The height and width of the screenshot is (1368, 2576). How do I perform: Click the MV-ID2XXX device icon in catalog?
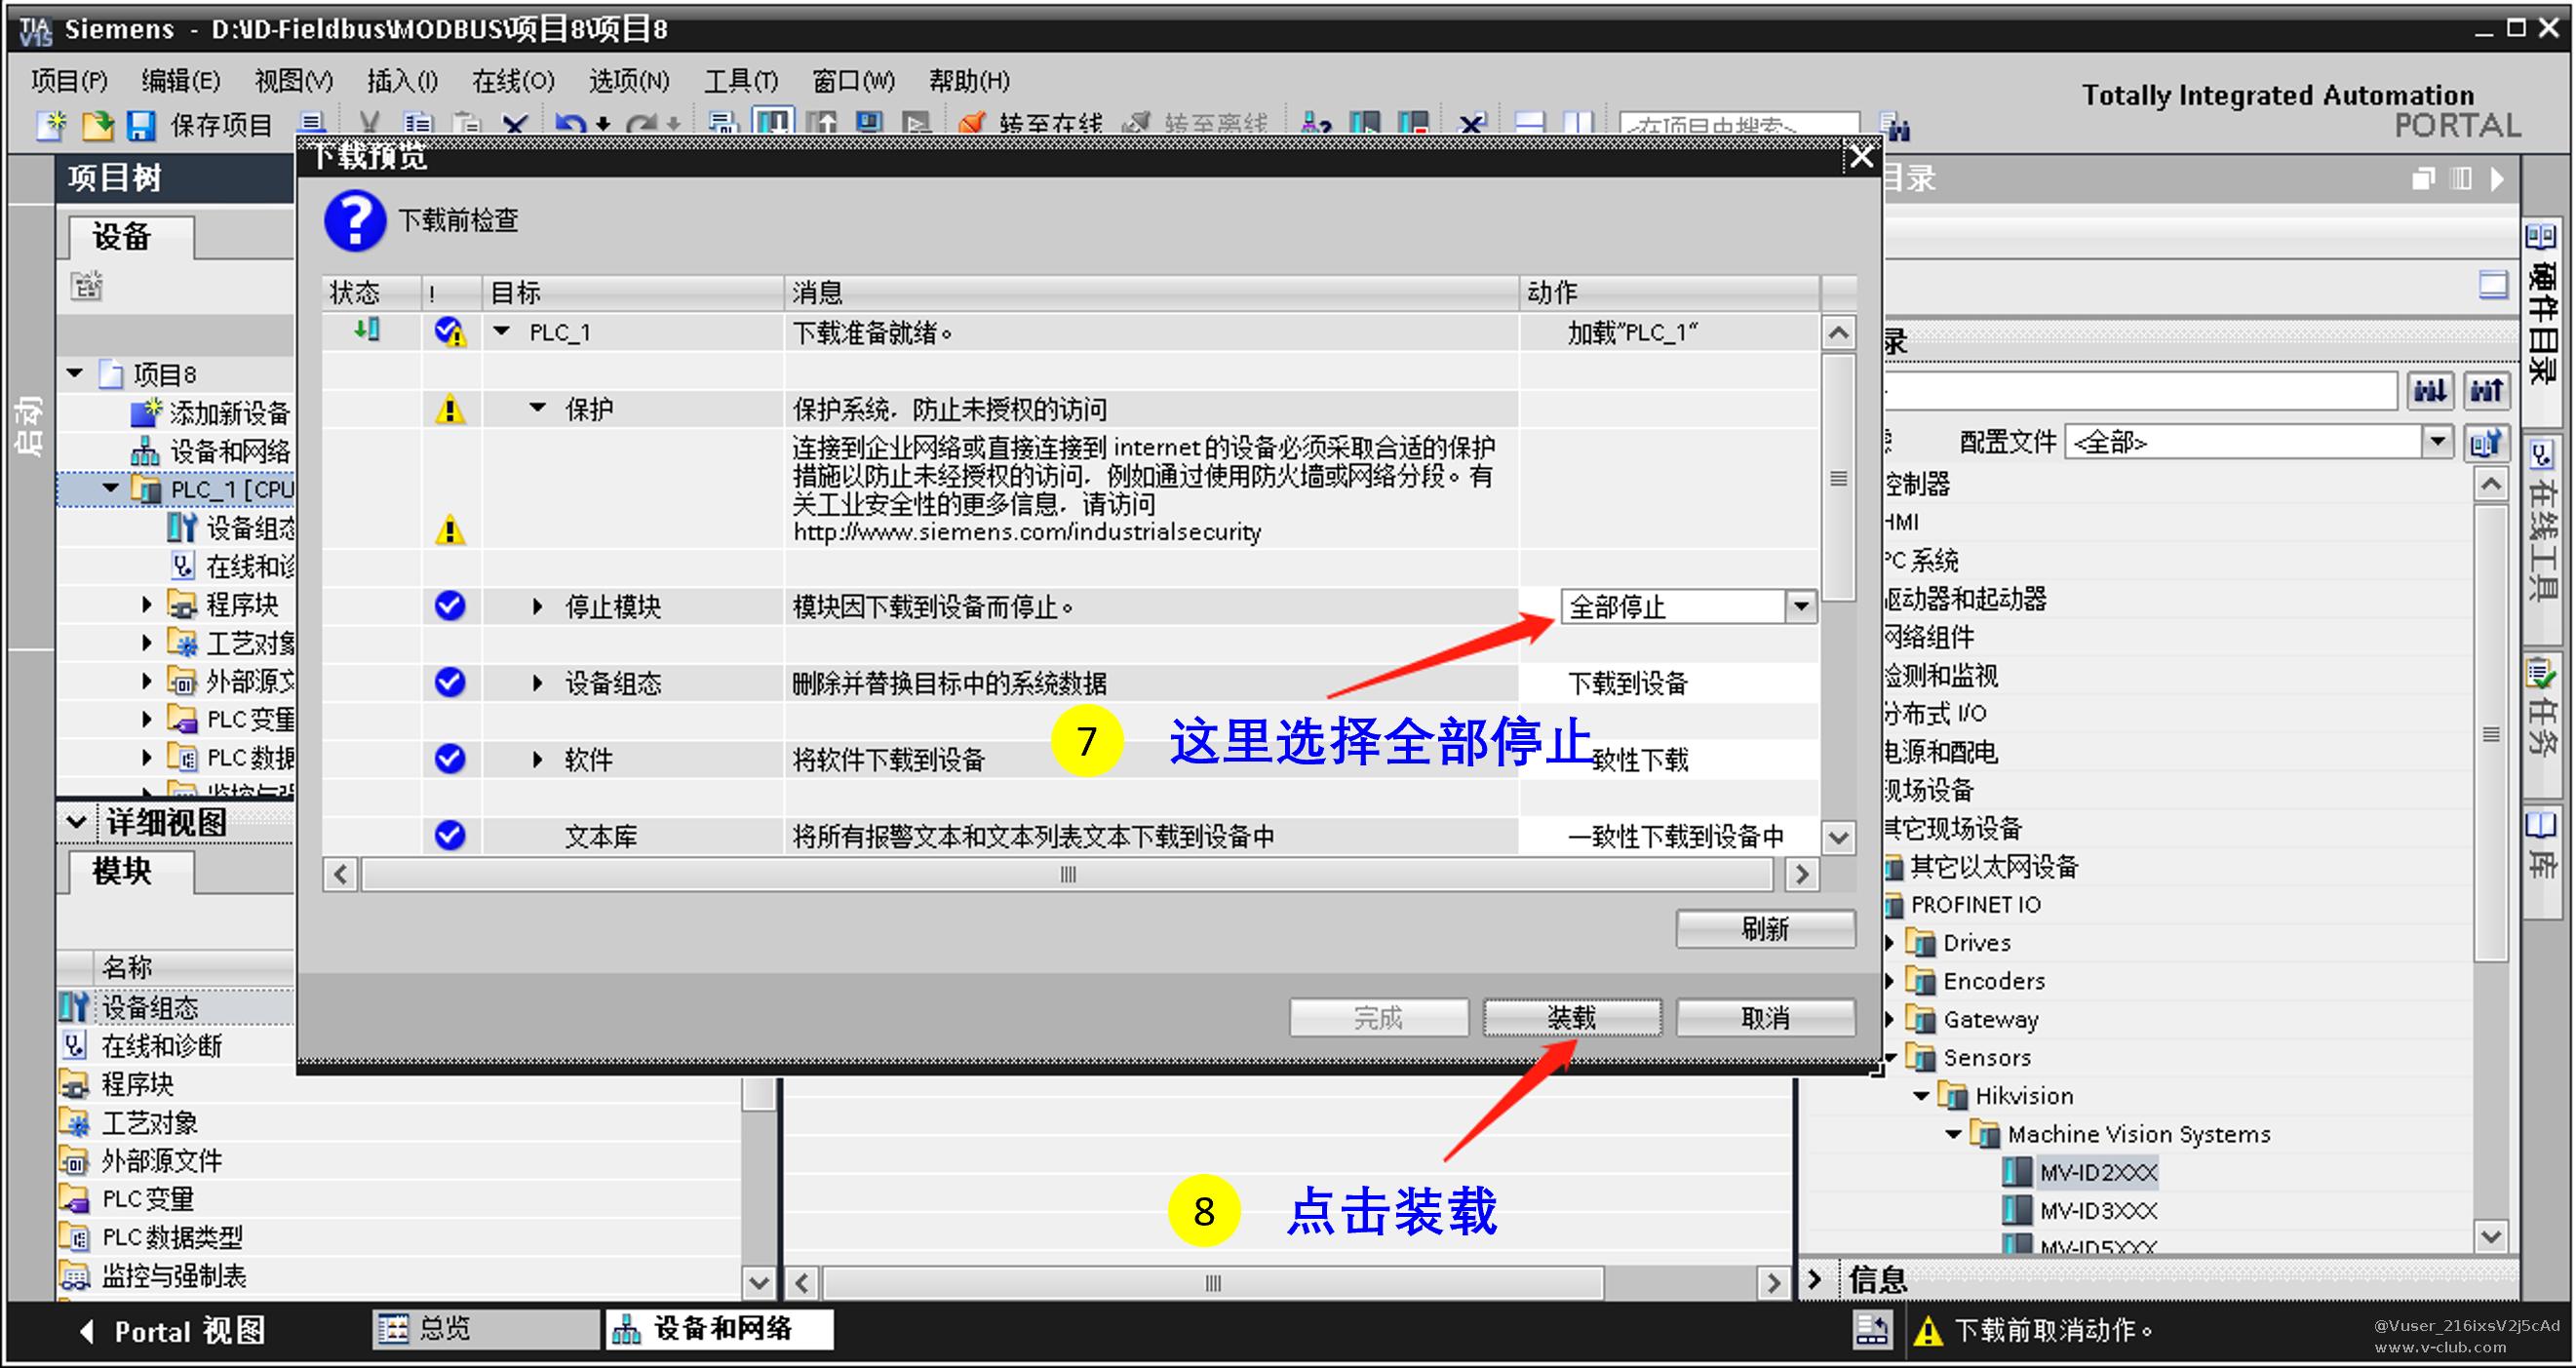[x=2017, y=1172]
